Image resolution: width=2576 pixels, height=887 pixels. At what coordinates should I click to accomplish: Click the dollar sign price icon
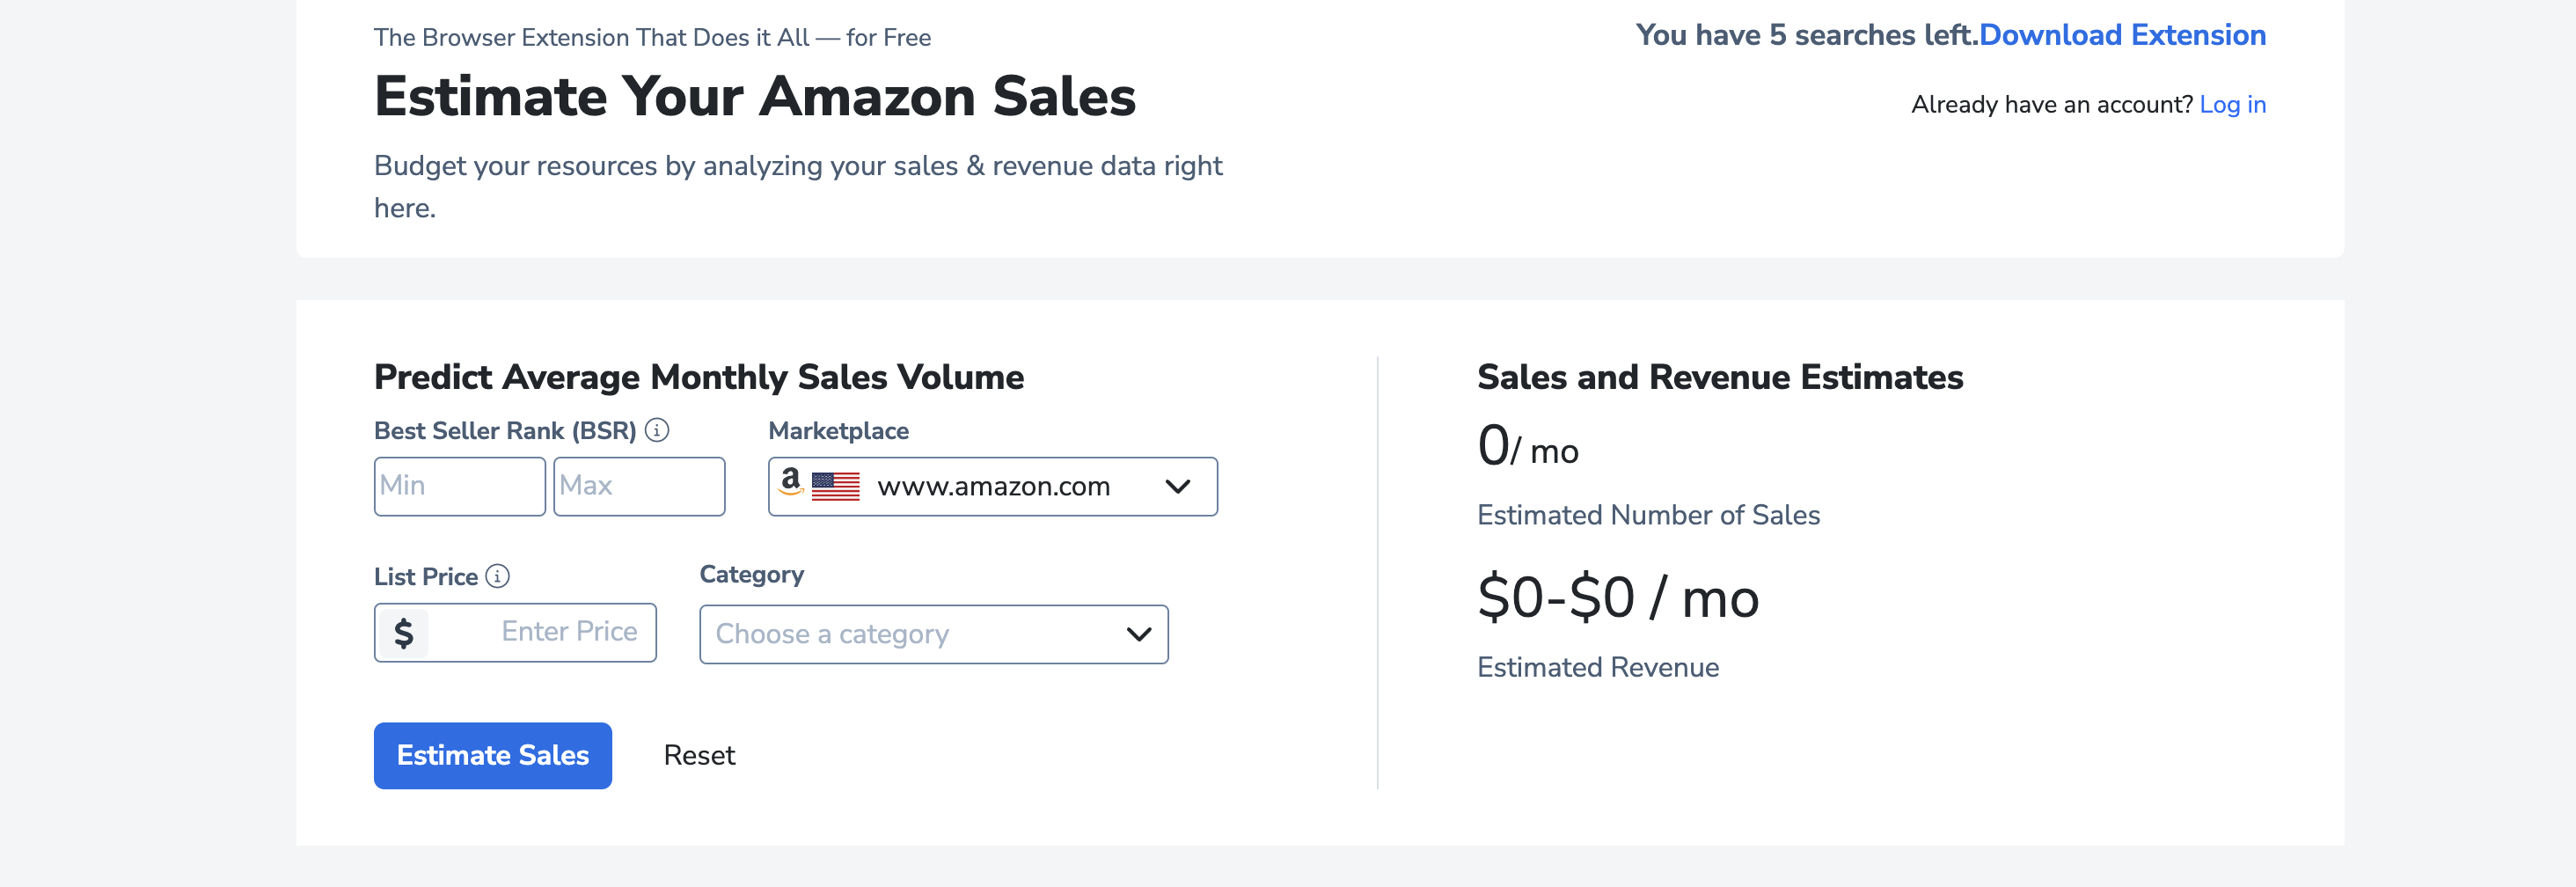[x=404, y=633]
